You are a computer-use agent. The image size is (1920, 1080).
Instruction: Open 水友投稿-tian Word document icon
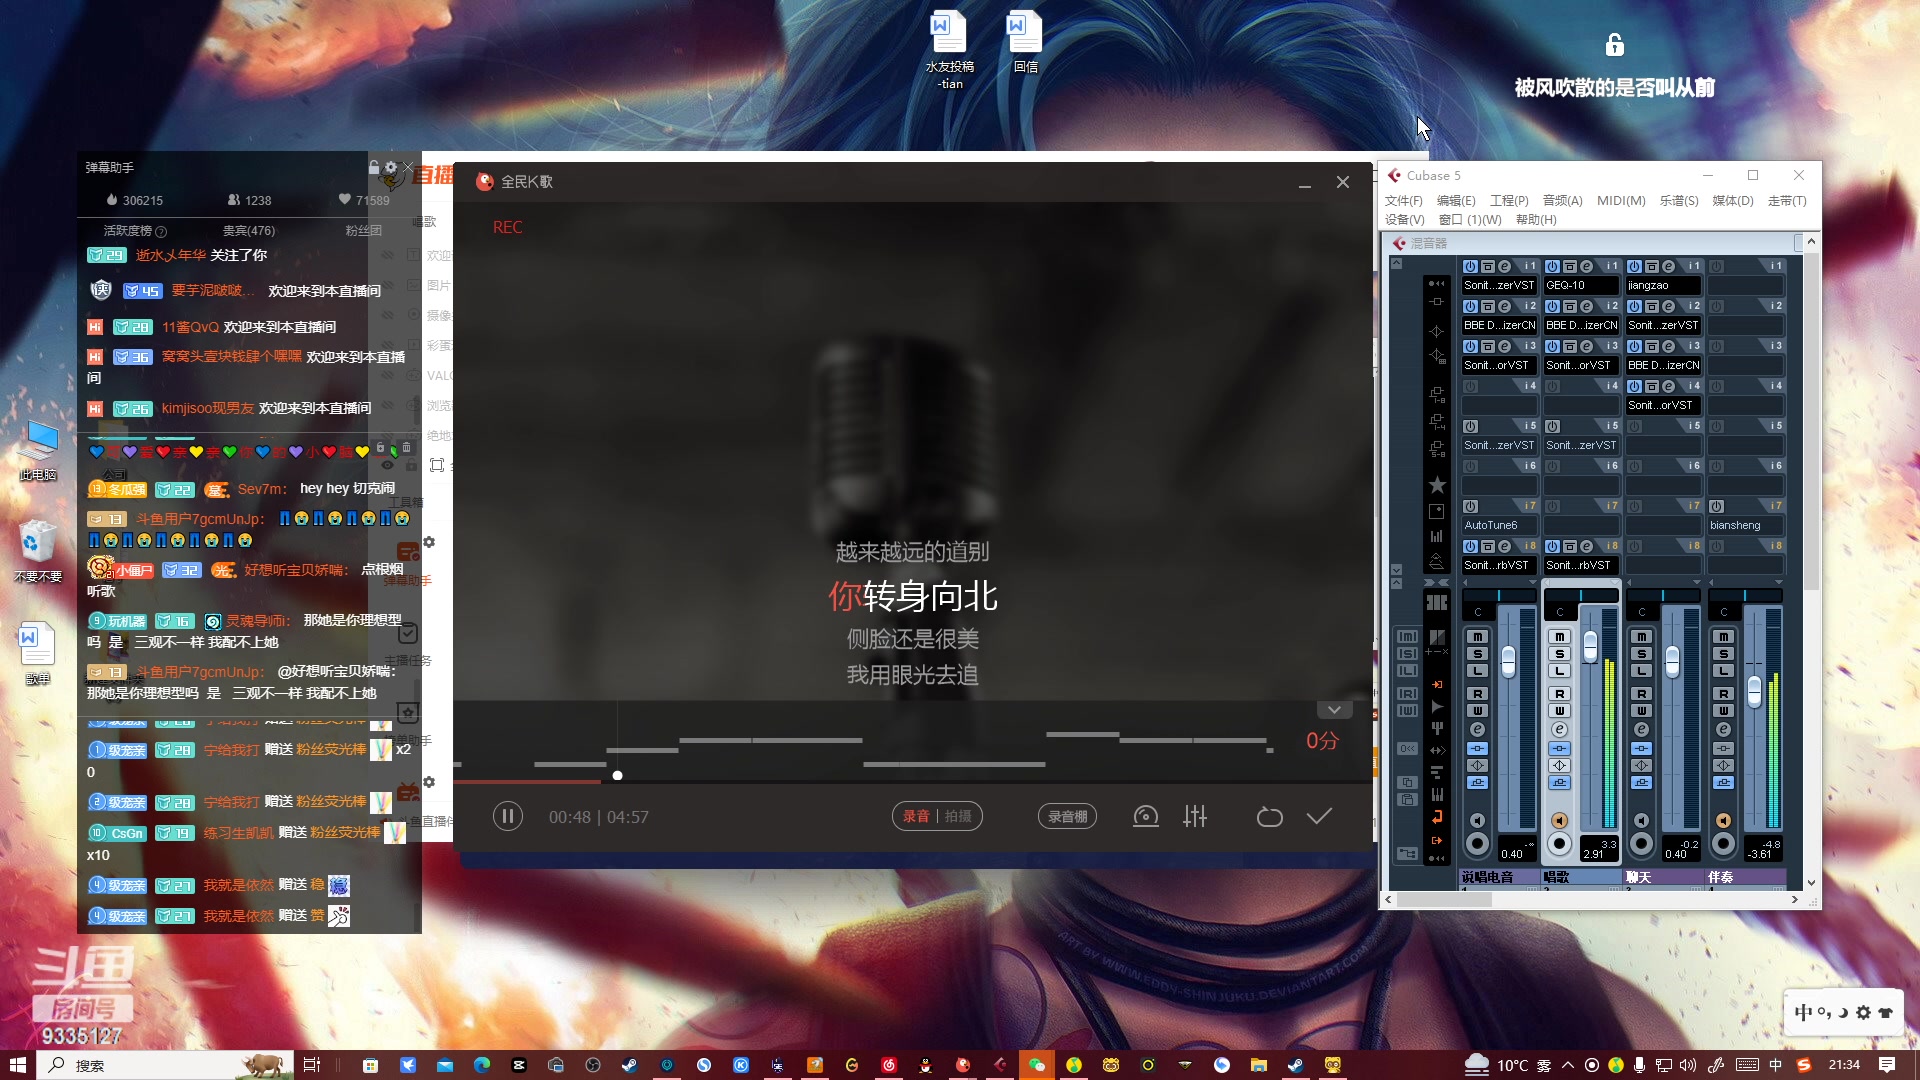948,50
